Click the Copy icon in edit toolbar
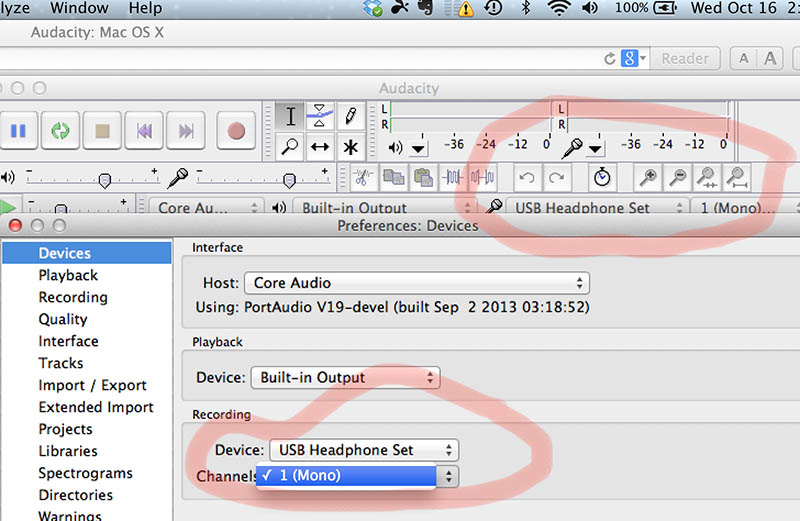 click(x=393, y=178)
